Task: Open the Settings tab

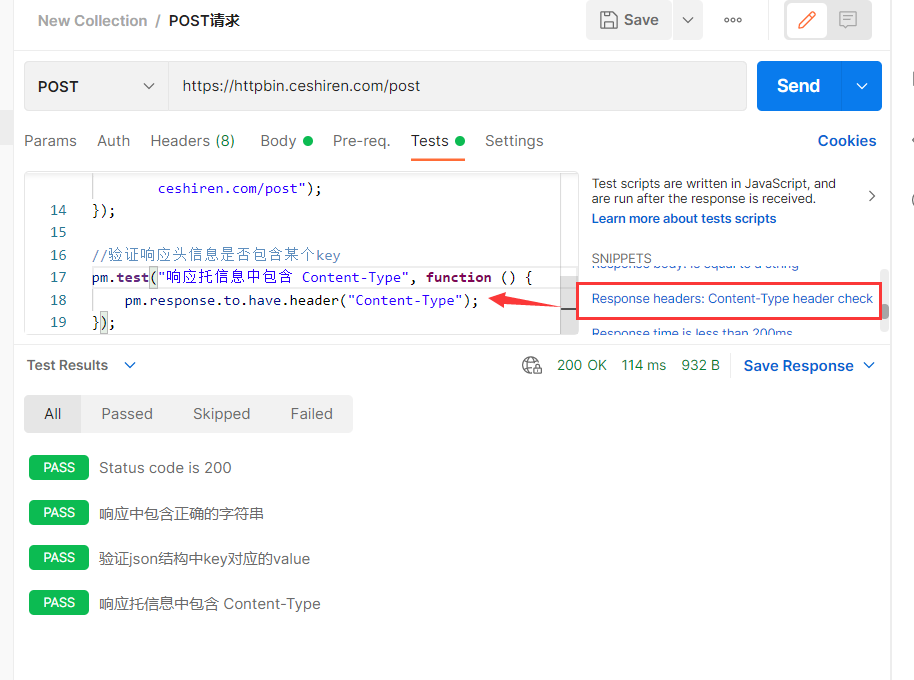Action: click(x=514, y=141)
